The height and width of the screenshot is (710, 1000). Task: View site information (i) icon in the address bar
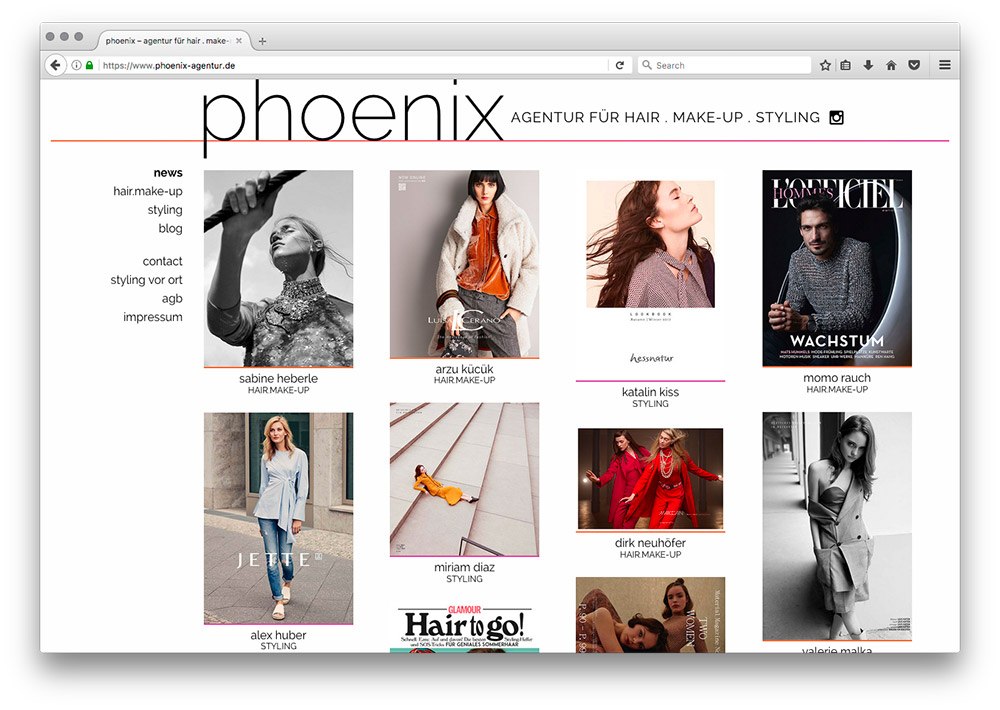pos(76,65)
